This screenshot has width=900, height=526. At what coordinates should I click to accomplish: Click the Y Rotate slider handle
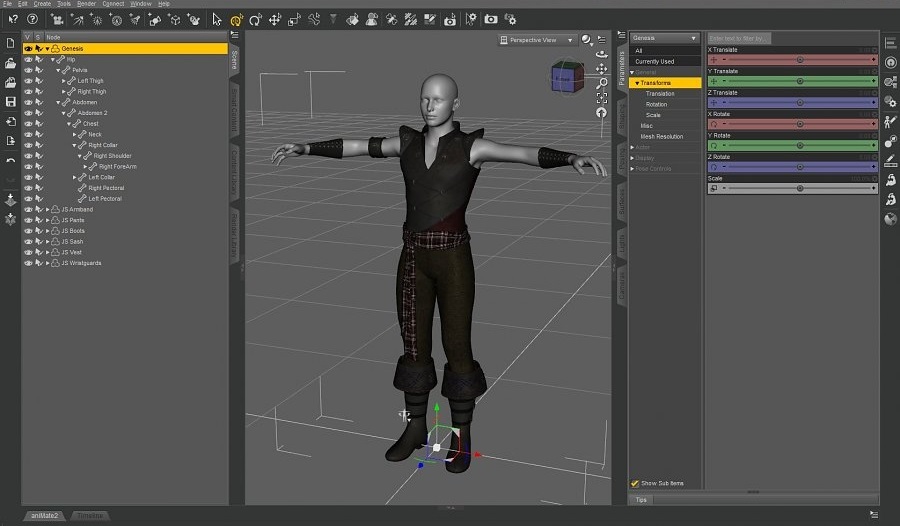pos(800,146)
